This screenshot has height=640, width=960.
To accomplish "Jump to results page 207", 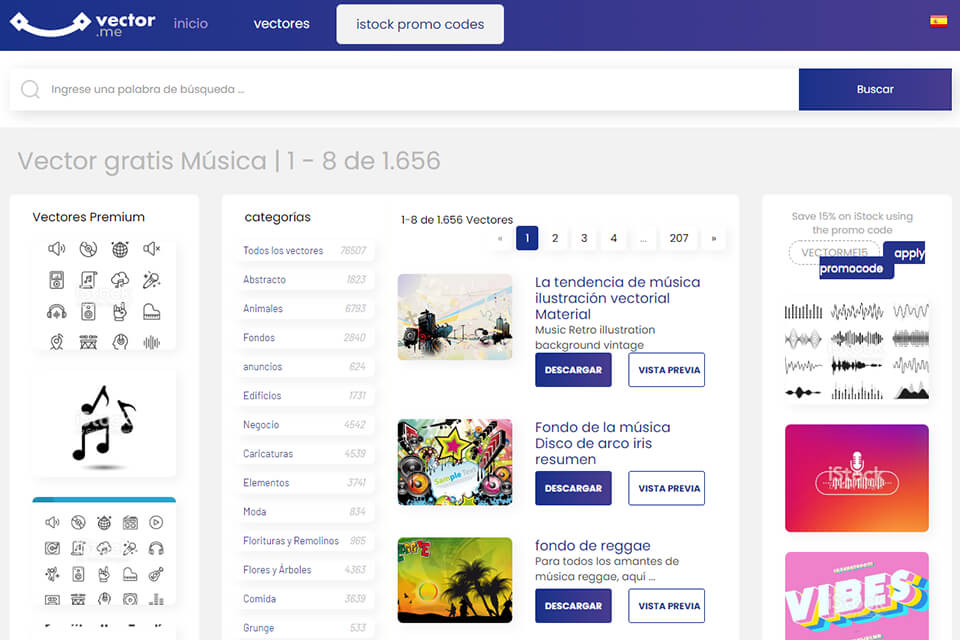I will (x=679, y=238).
